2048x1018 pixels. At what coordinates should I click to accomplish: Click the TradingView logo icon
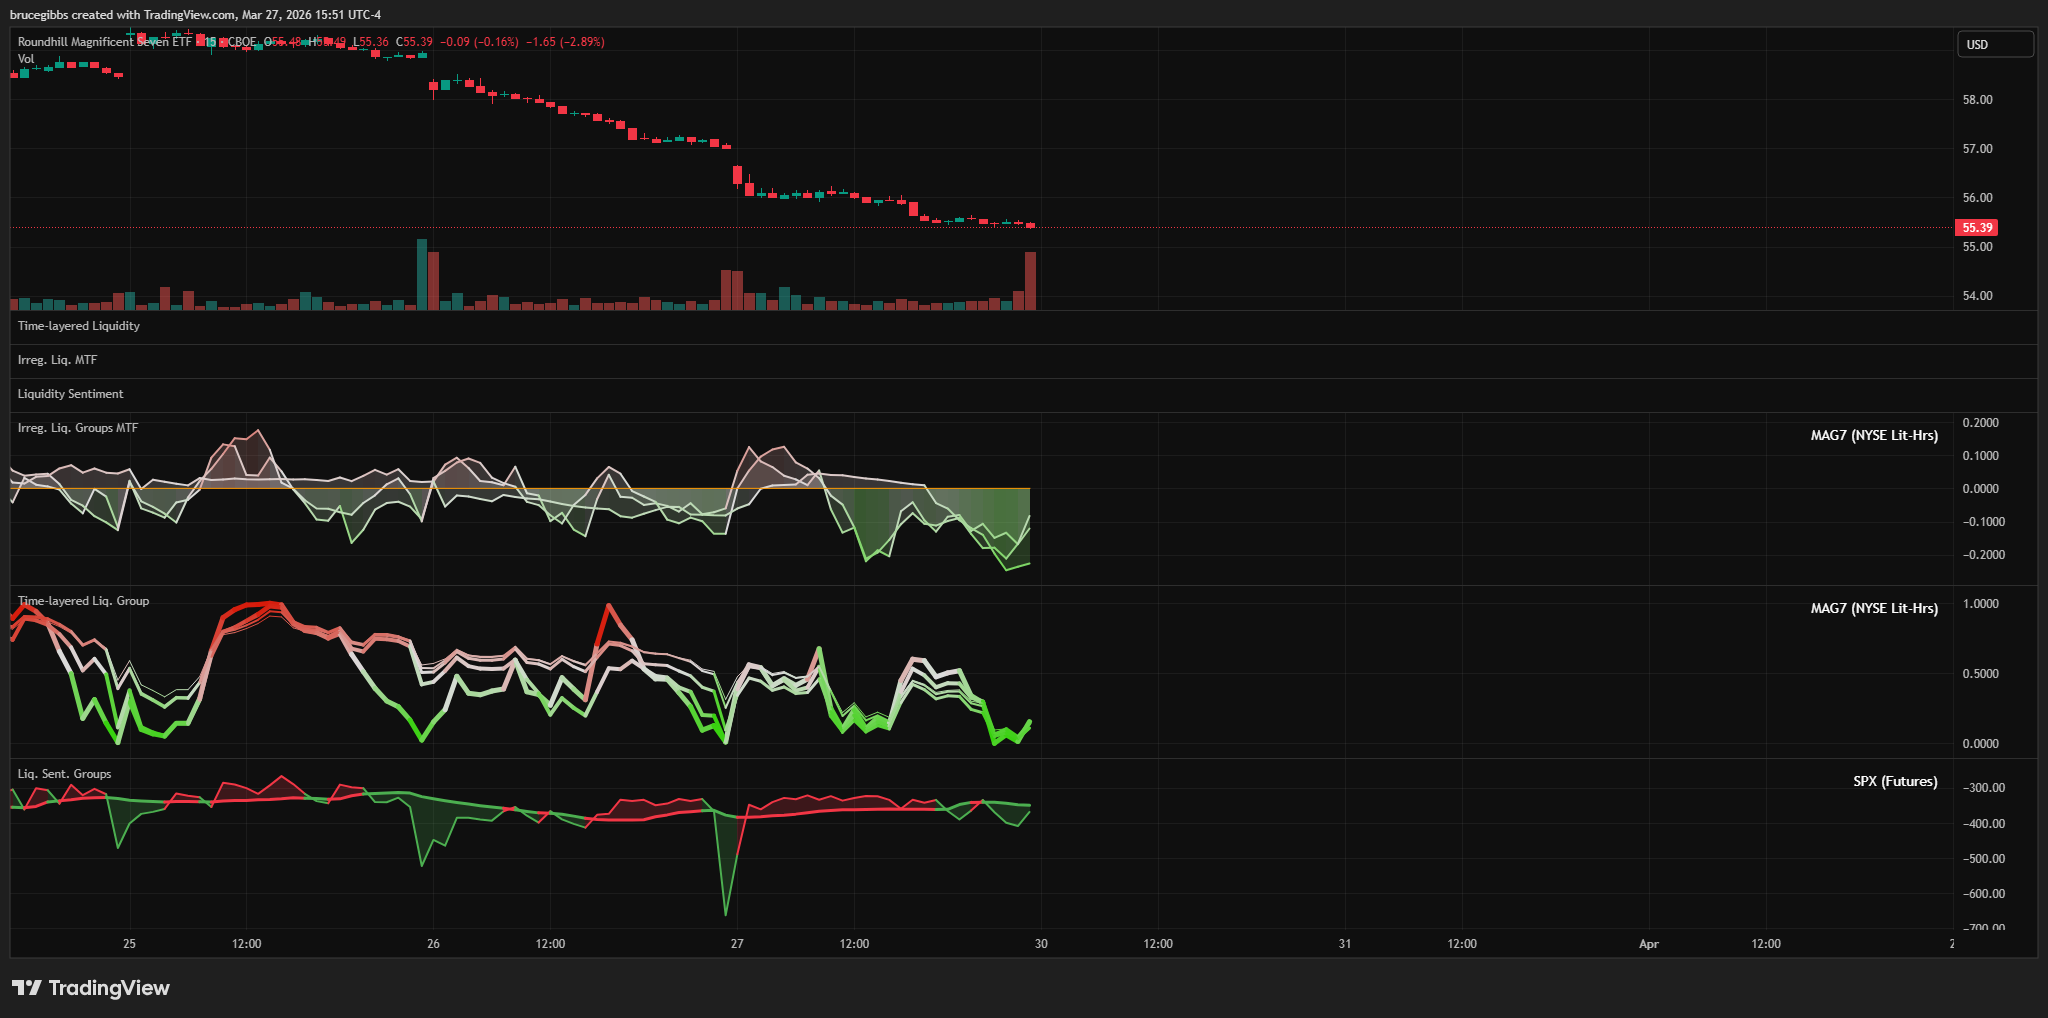tap(27, 988)
